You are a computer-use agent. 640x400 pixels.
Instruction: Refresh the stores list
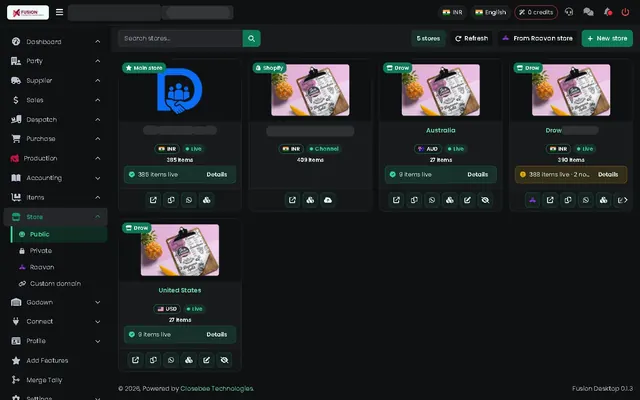click(471, 38)
